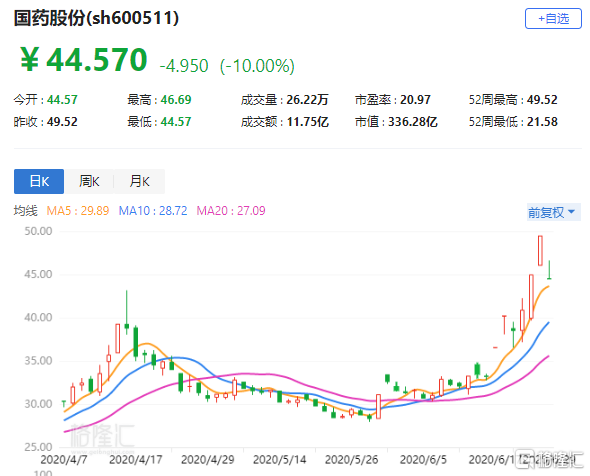Click percent change (-10.00%)
This screenshot has height=476, width=590.
pyautogui.click(x=257, y=66)
